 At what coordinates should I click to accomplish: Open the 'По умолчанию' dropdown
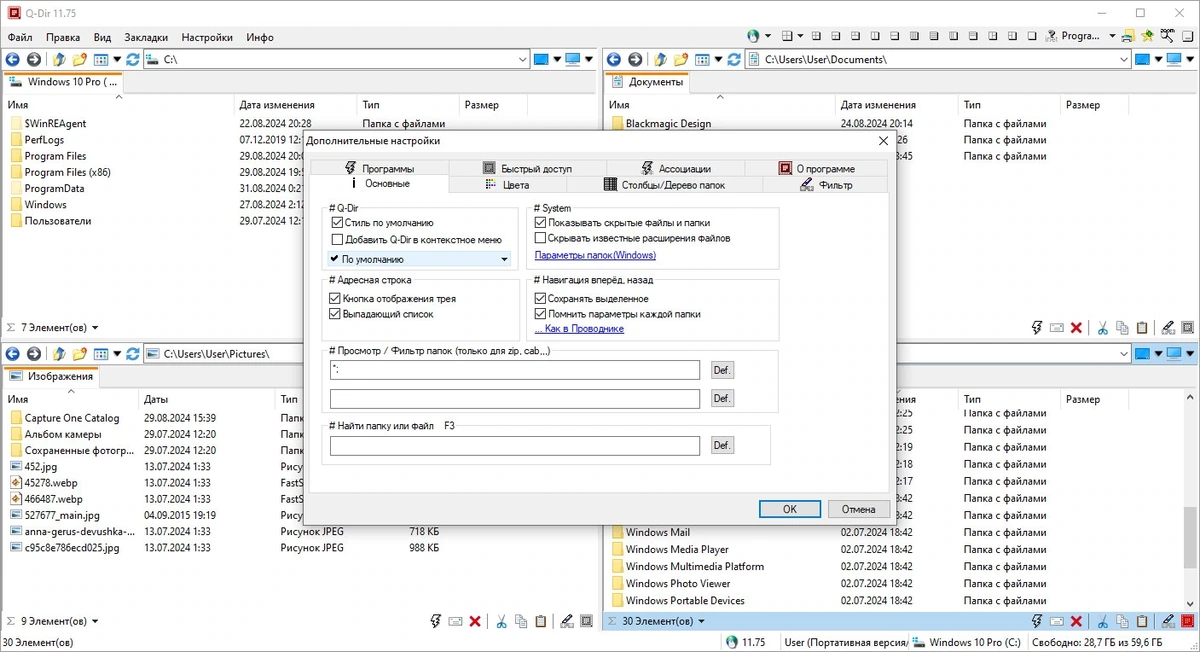(420, 259)
